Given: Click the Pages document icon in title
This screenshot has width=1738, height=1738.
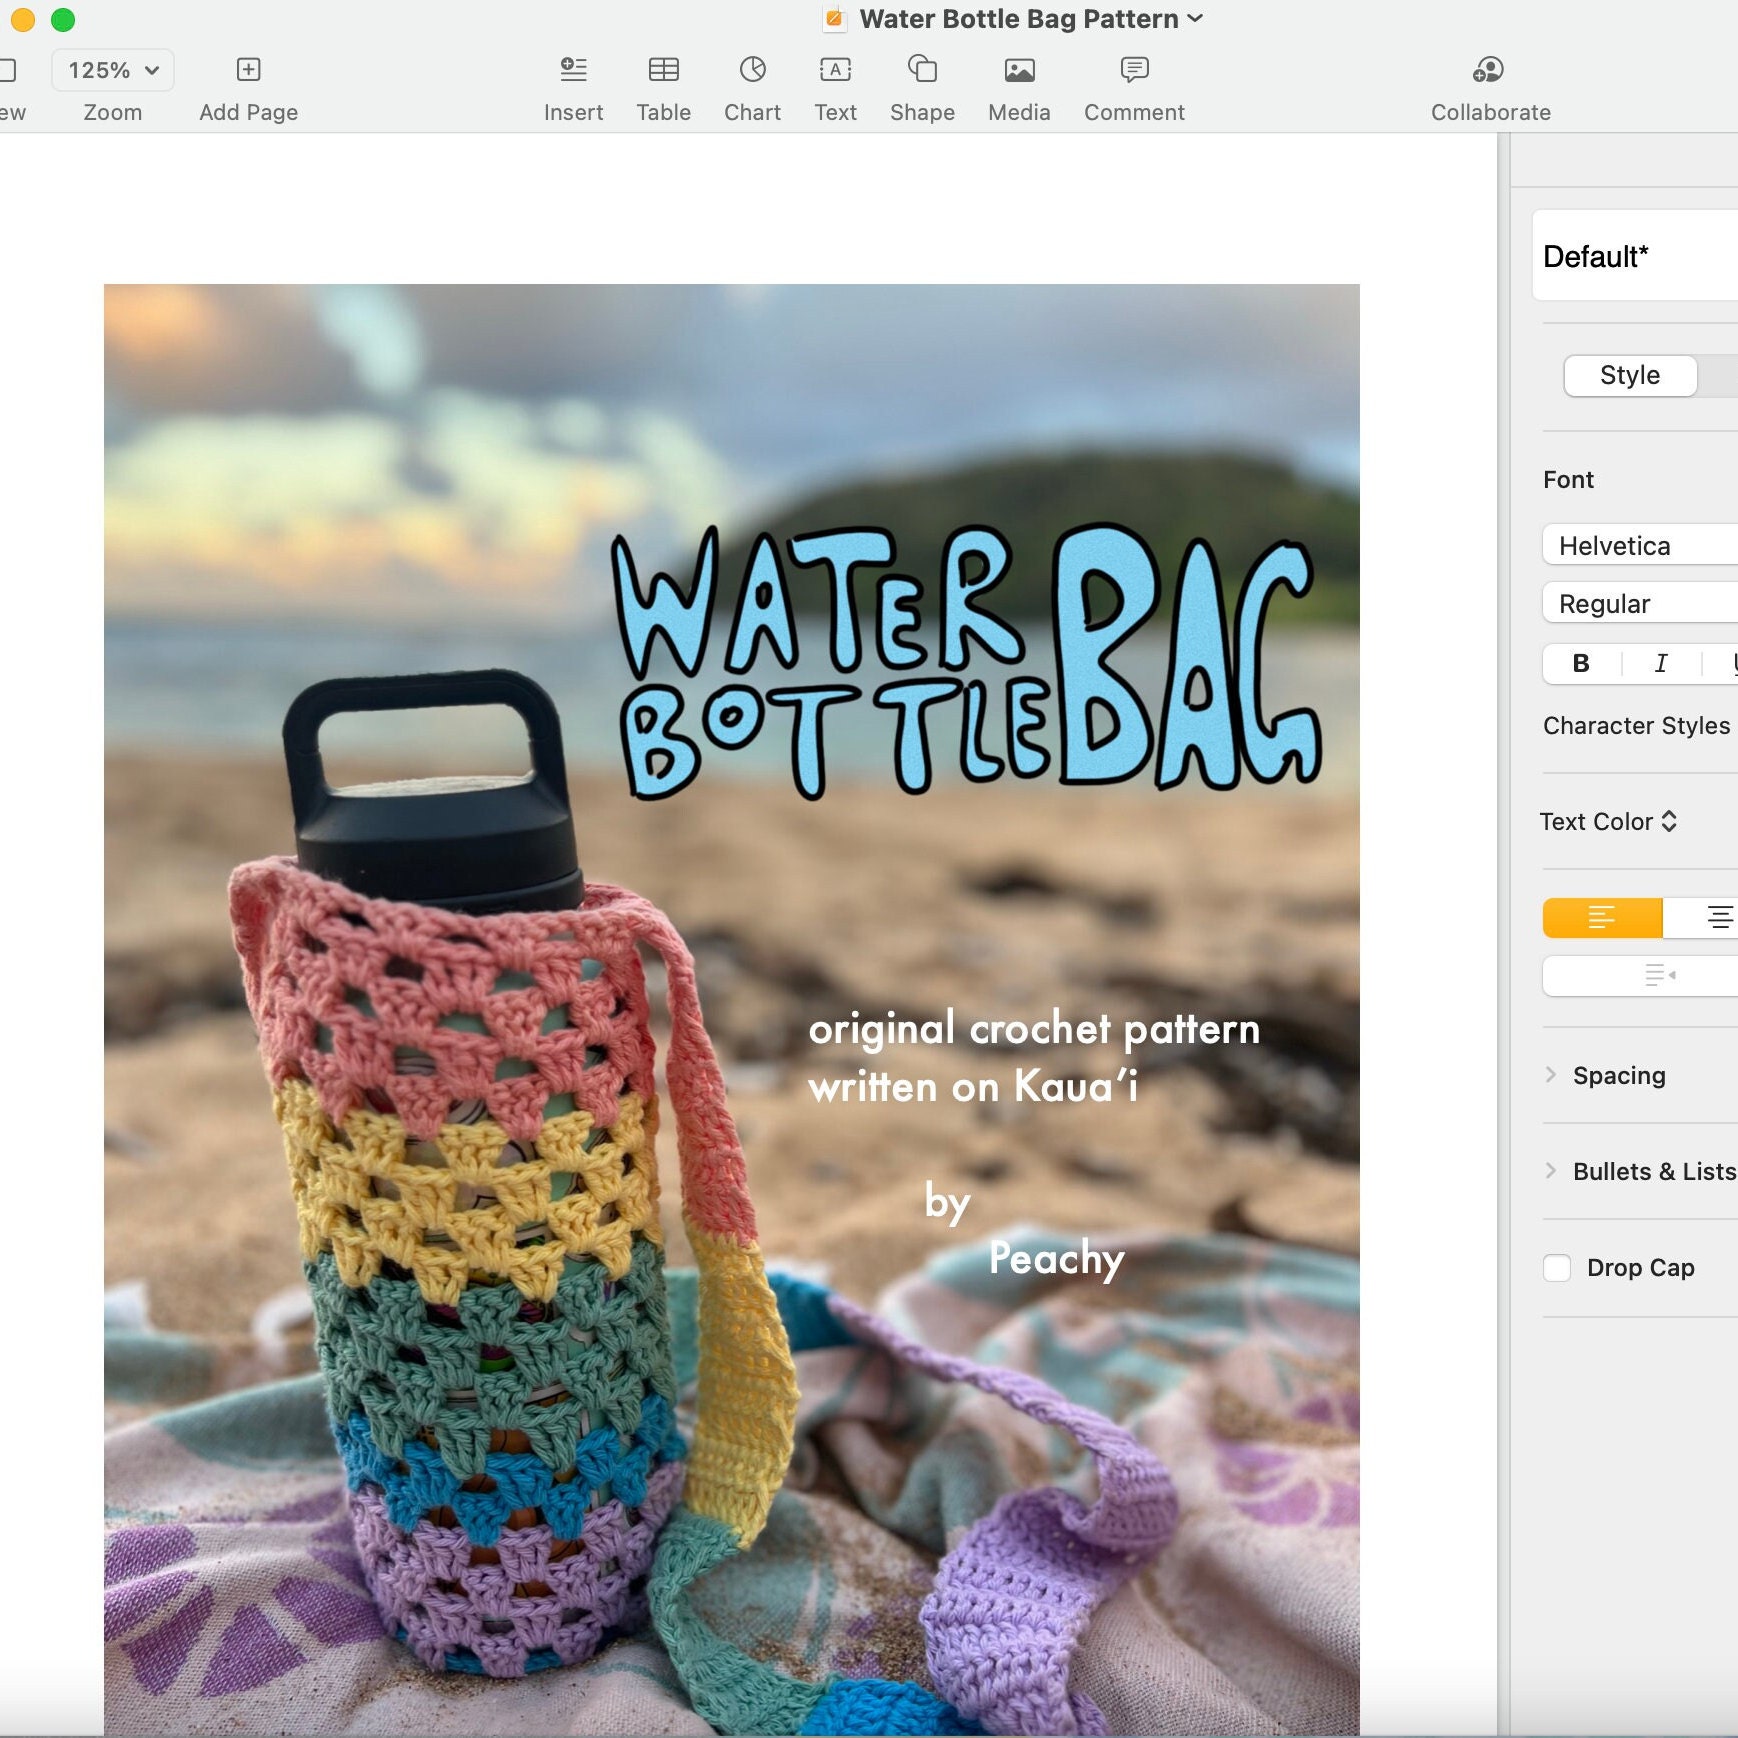Looking at the screenshot, I should tap(834, 18).
